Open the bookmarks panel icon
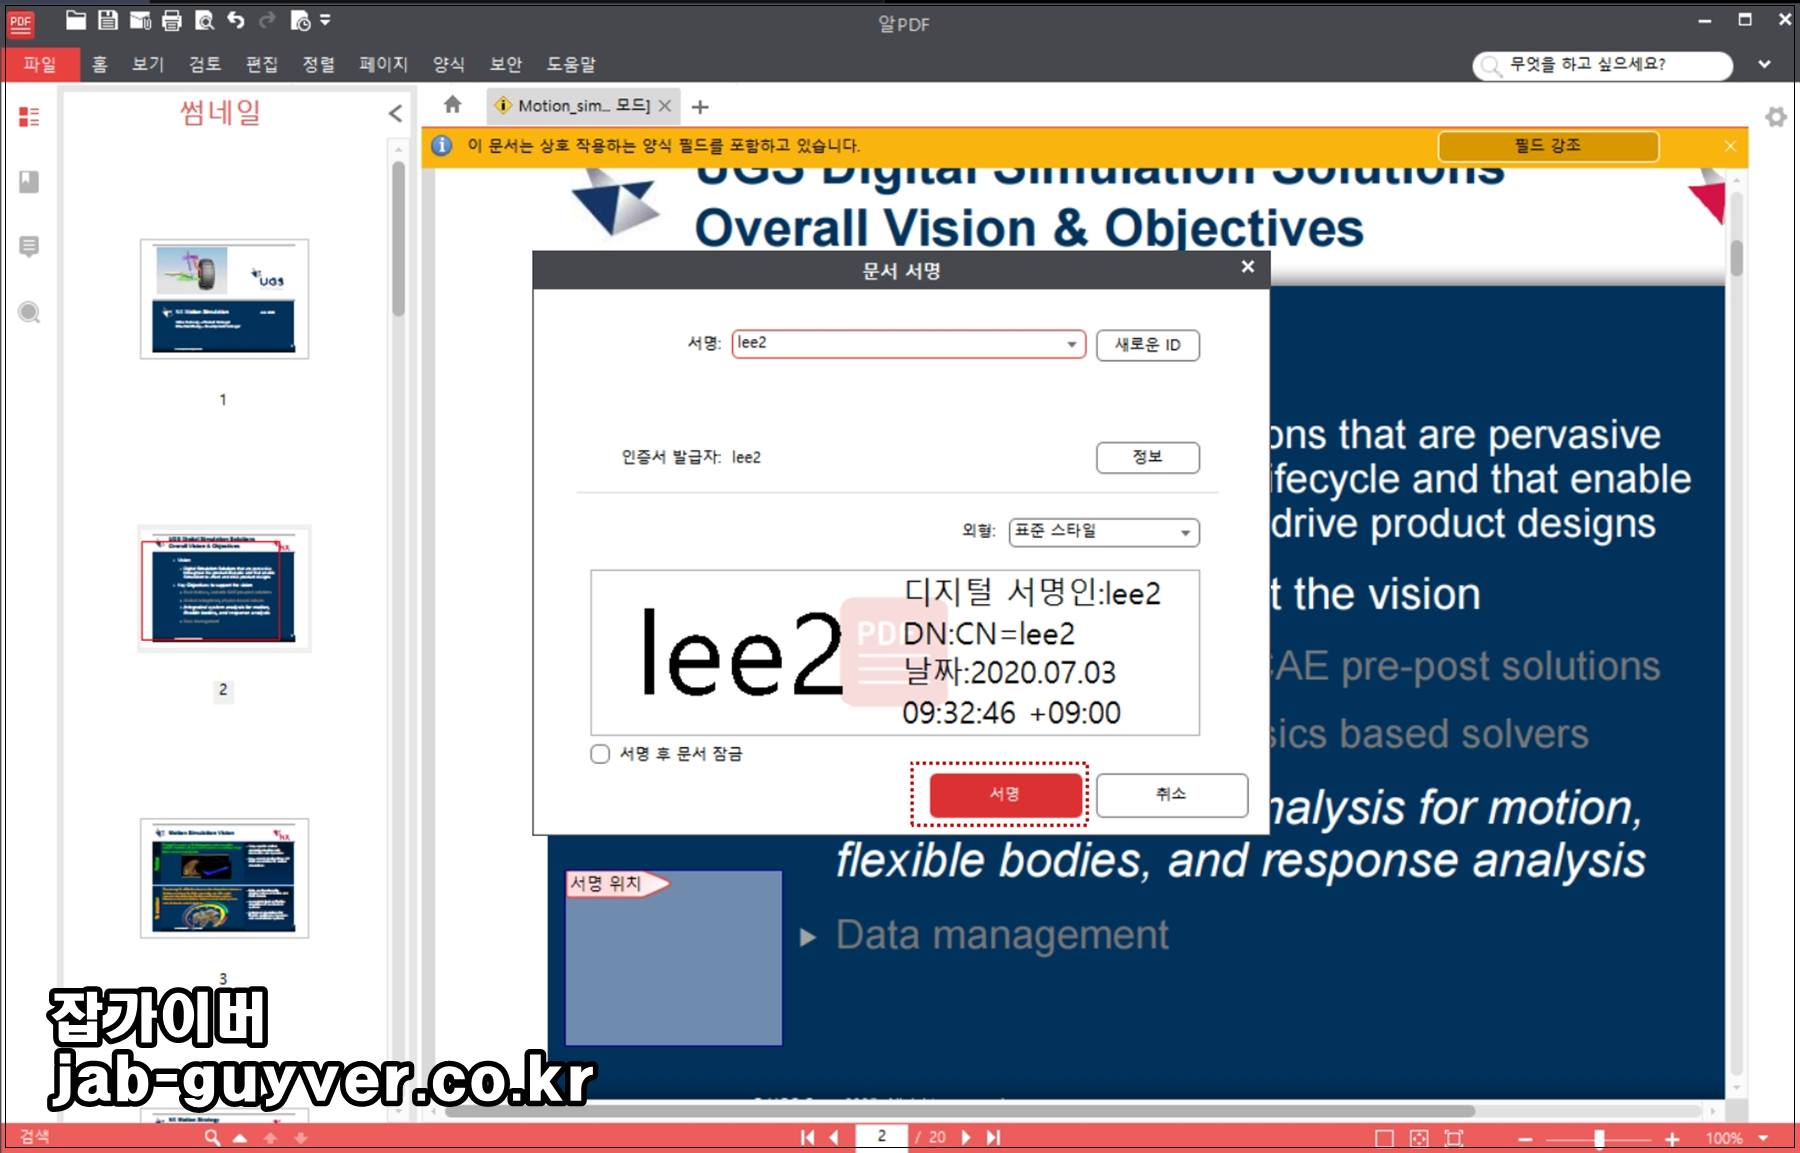The width and height of the screenshot is (1800, 1153). (x=29, y=182)
